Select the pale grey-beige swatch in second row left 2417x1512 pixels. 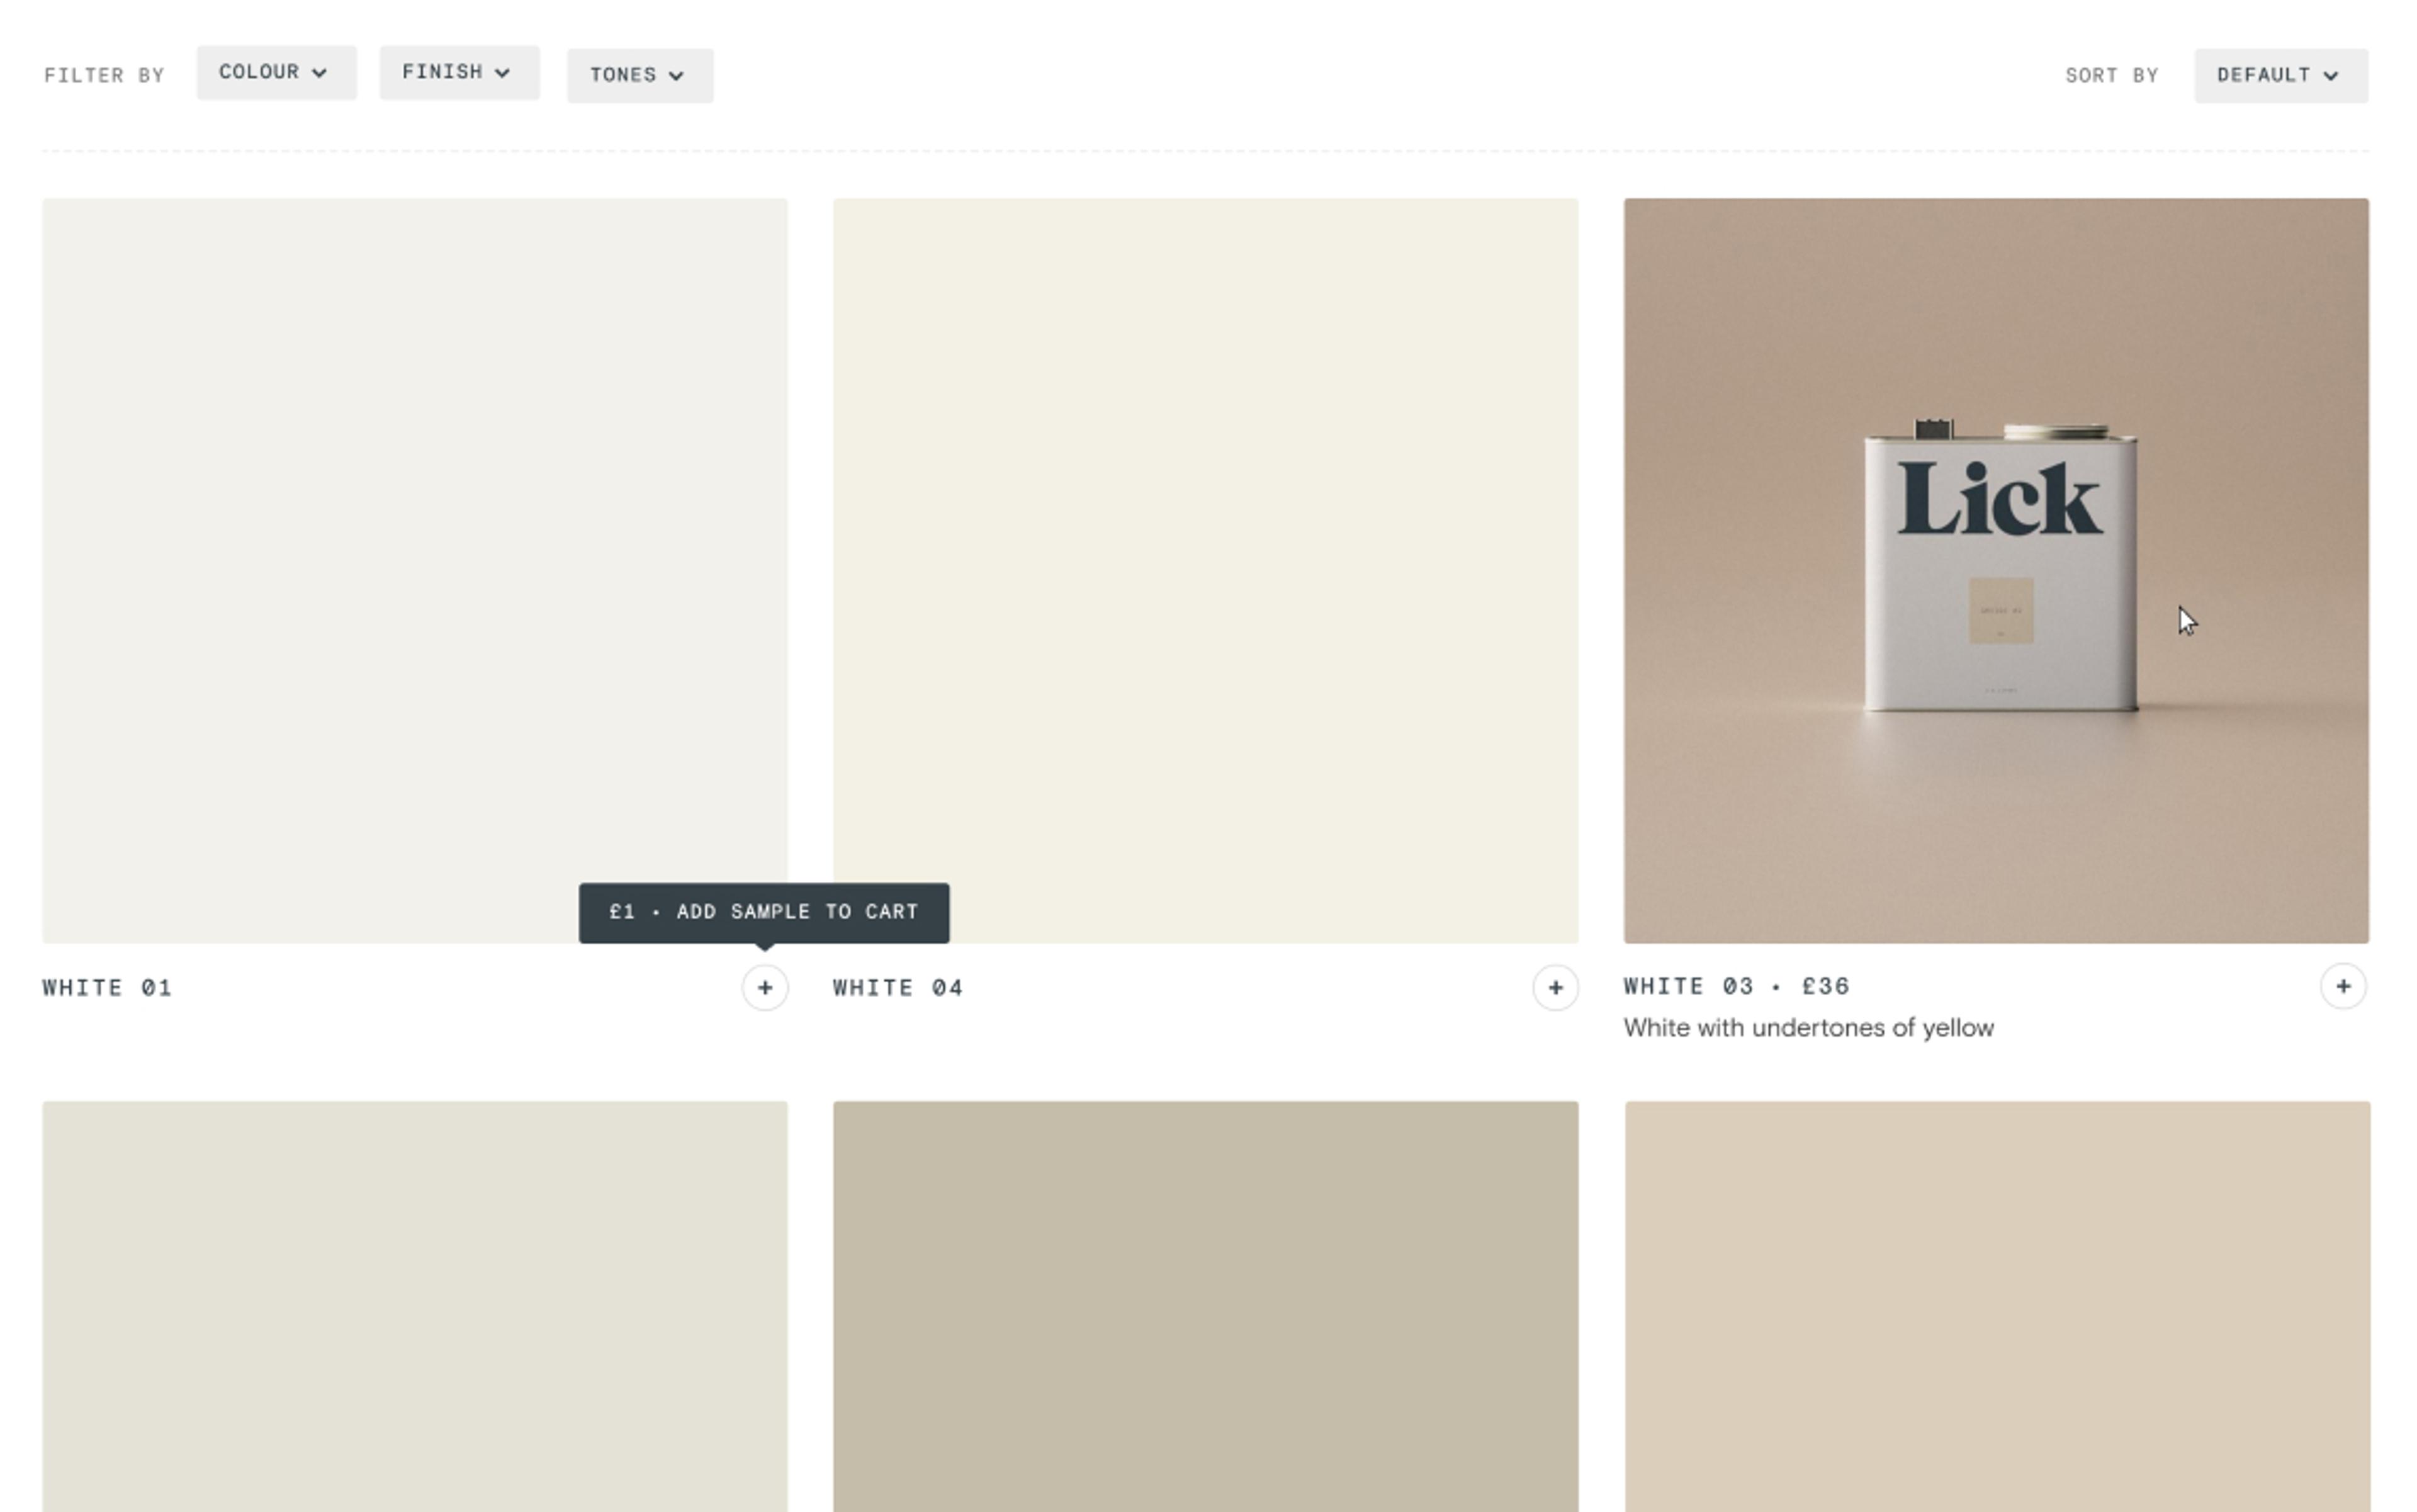[414, 1305]
